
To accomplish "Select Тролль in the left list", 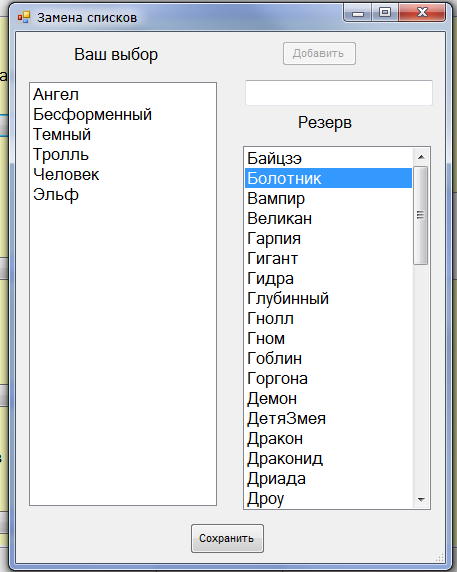I will 123,155.
